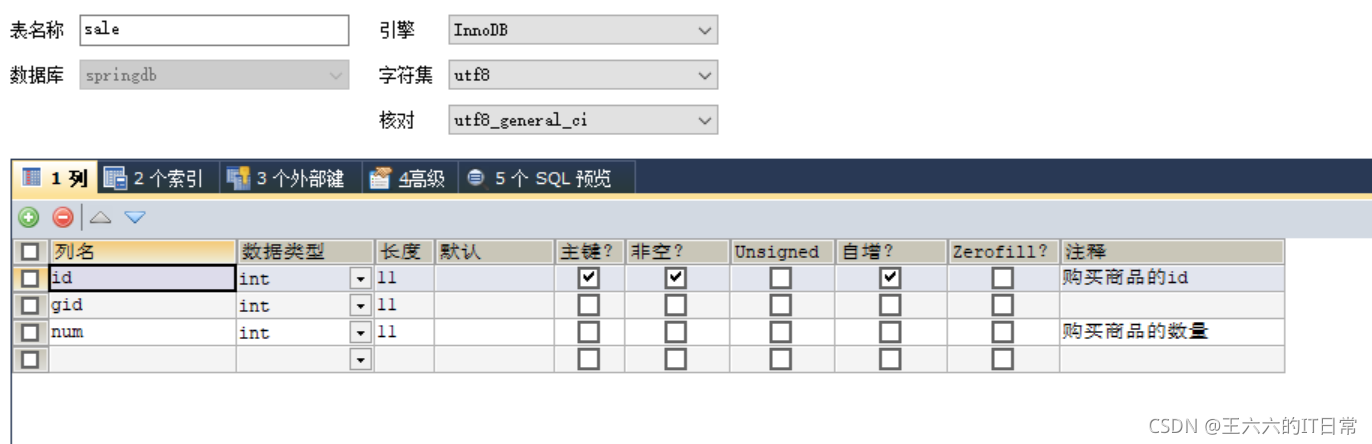Check 主键 for the num column
1372x444 pixels.
pyautogui.click(x=589, y=332)
